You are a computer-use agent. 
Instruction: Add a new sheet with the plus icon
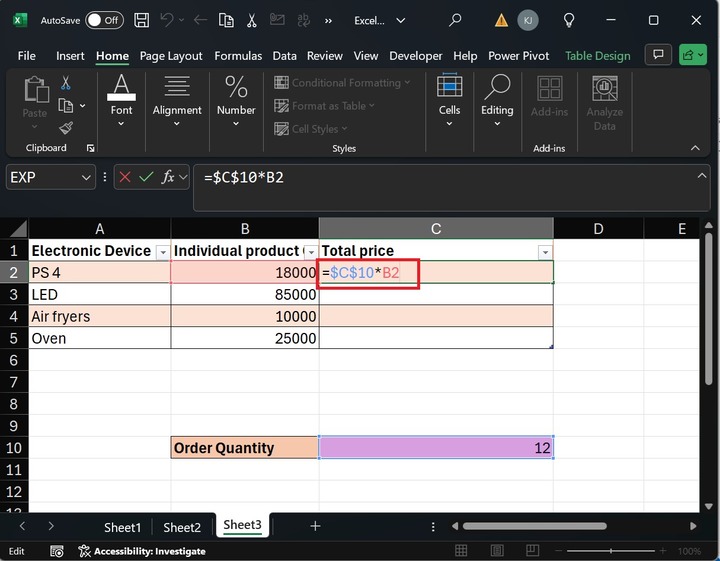(x=315, y=526)
